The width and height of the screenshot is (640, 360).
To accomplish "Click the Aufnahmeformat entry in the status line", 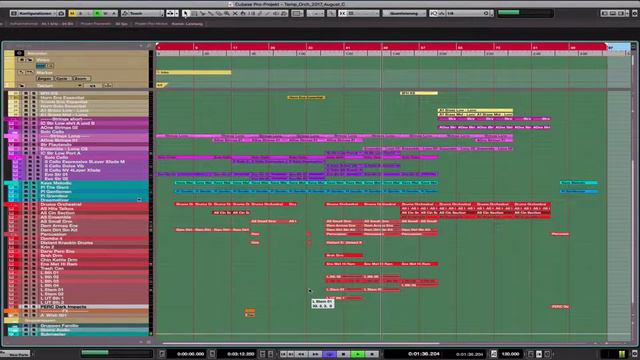I will pyautogui.click(x=42, y=24).
